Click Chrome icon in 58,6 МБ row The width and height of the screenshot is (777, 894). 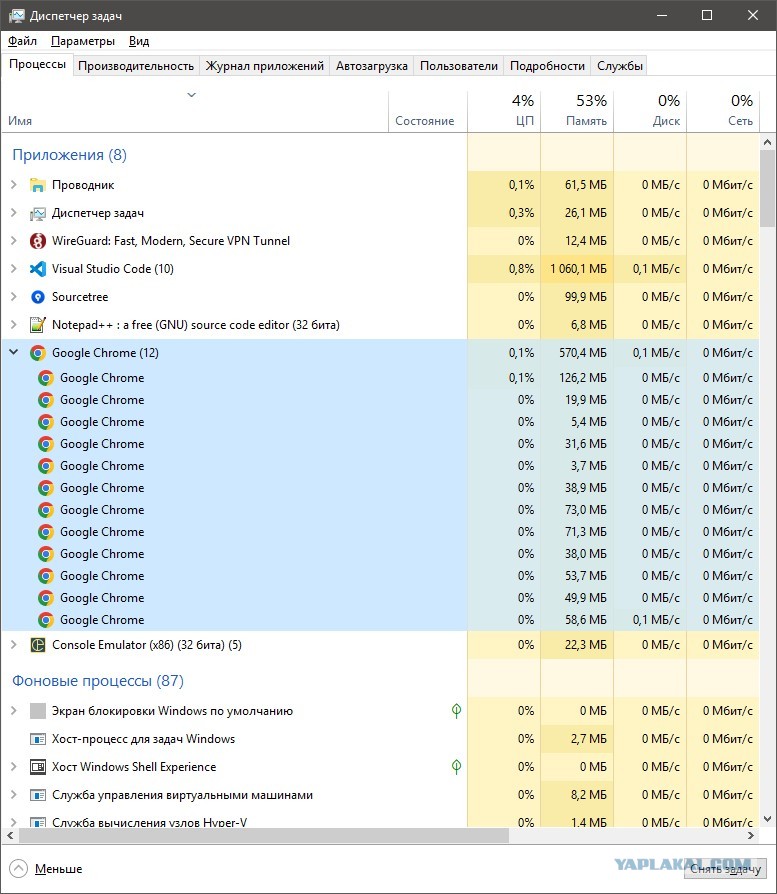46,620
